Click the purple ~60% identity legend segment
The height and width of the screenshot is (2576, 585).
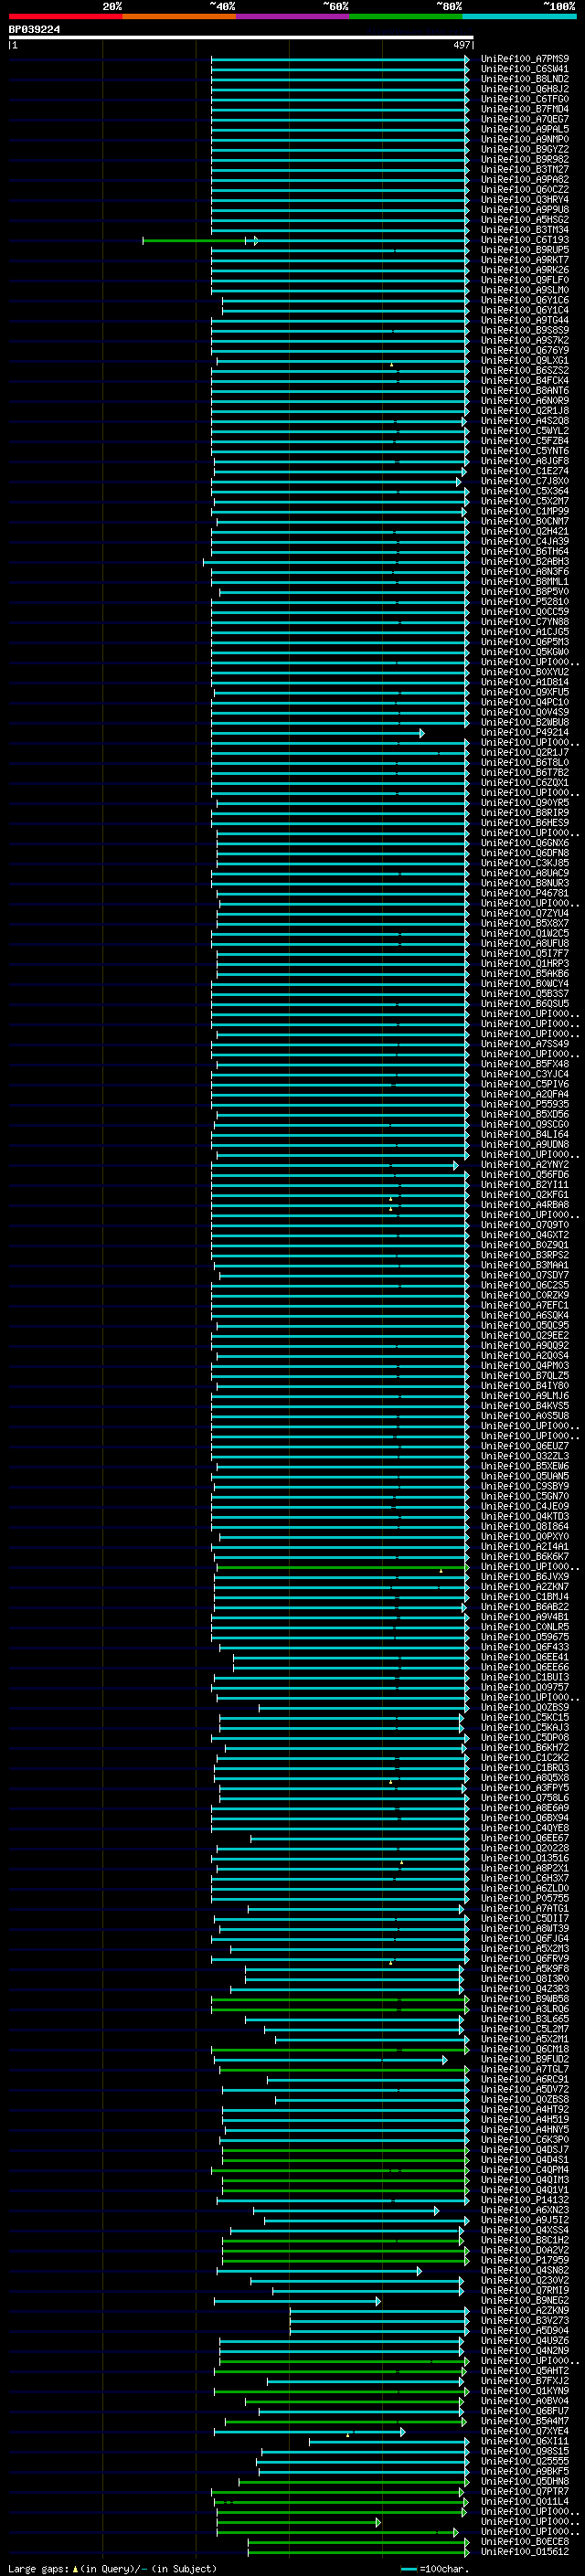292,16
